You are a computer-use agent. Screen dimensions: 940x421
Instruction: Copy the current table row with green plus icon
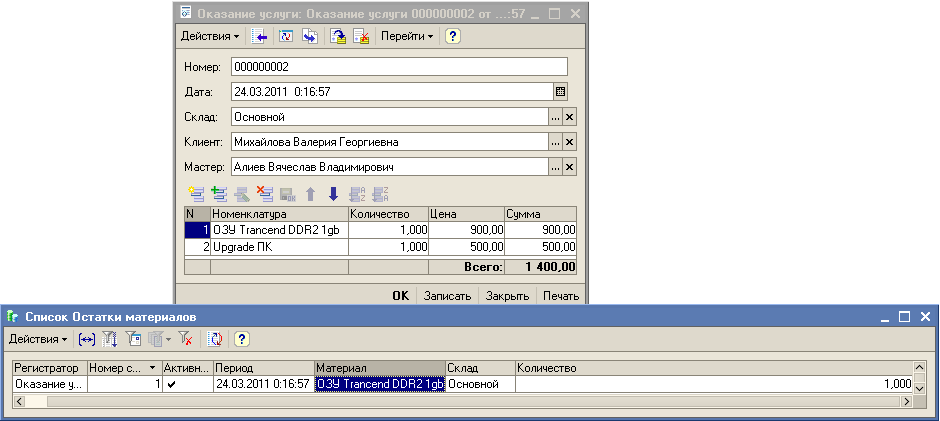pos(219,194)
